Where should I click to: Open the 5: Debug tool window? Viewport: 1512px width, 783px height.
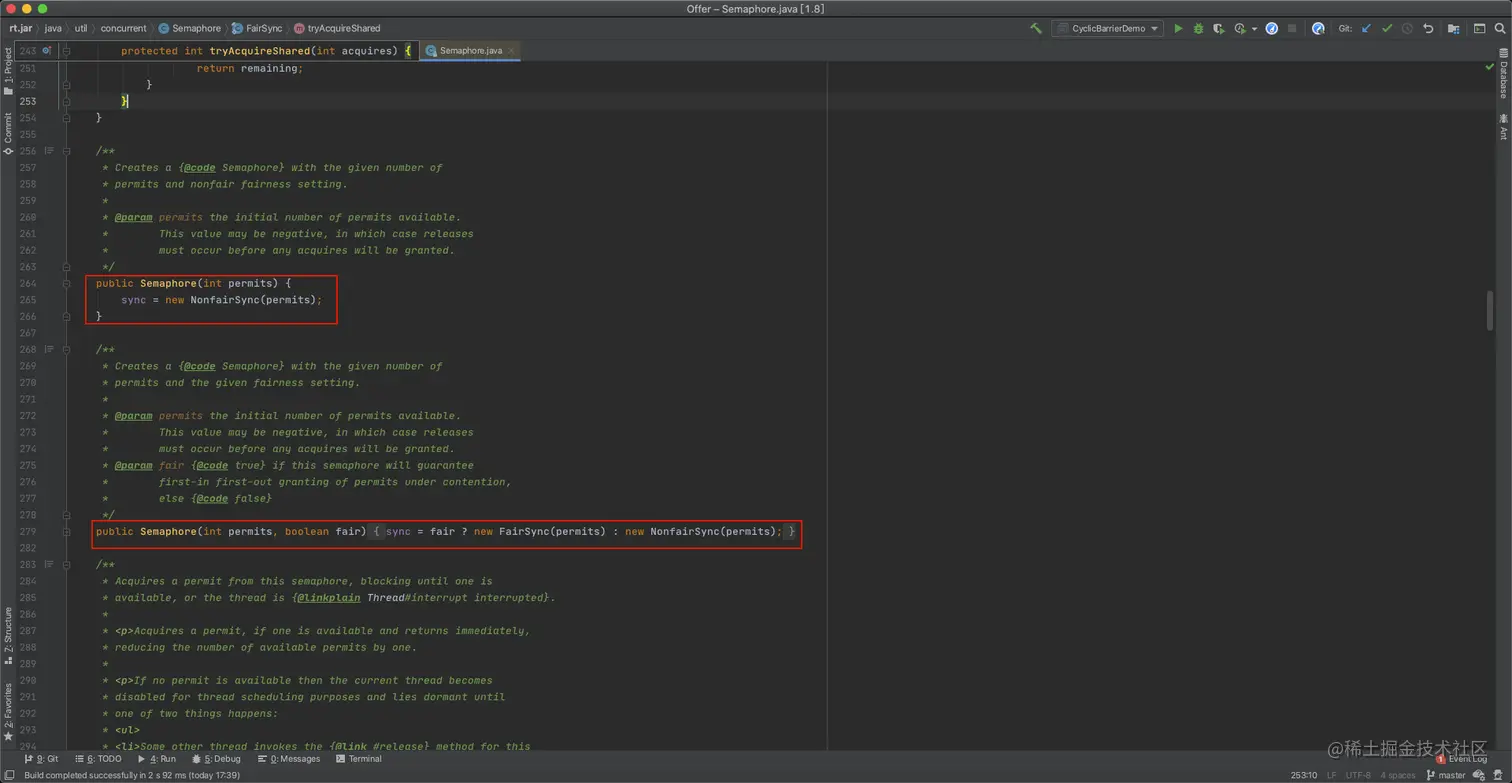pos(216,759)
